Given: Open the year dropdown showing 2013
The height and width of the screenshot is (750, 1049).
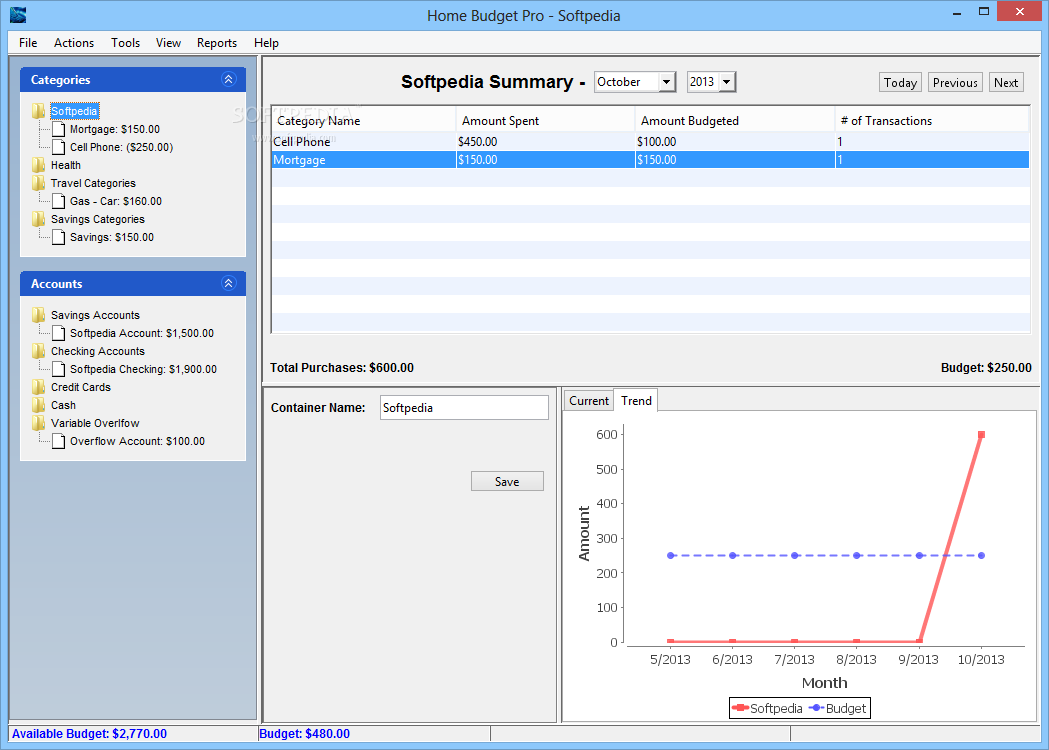Looking at the screenshot, I should [x=727, y=82].
